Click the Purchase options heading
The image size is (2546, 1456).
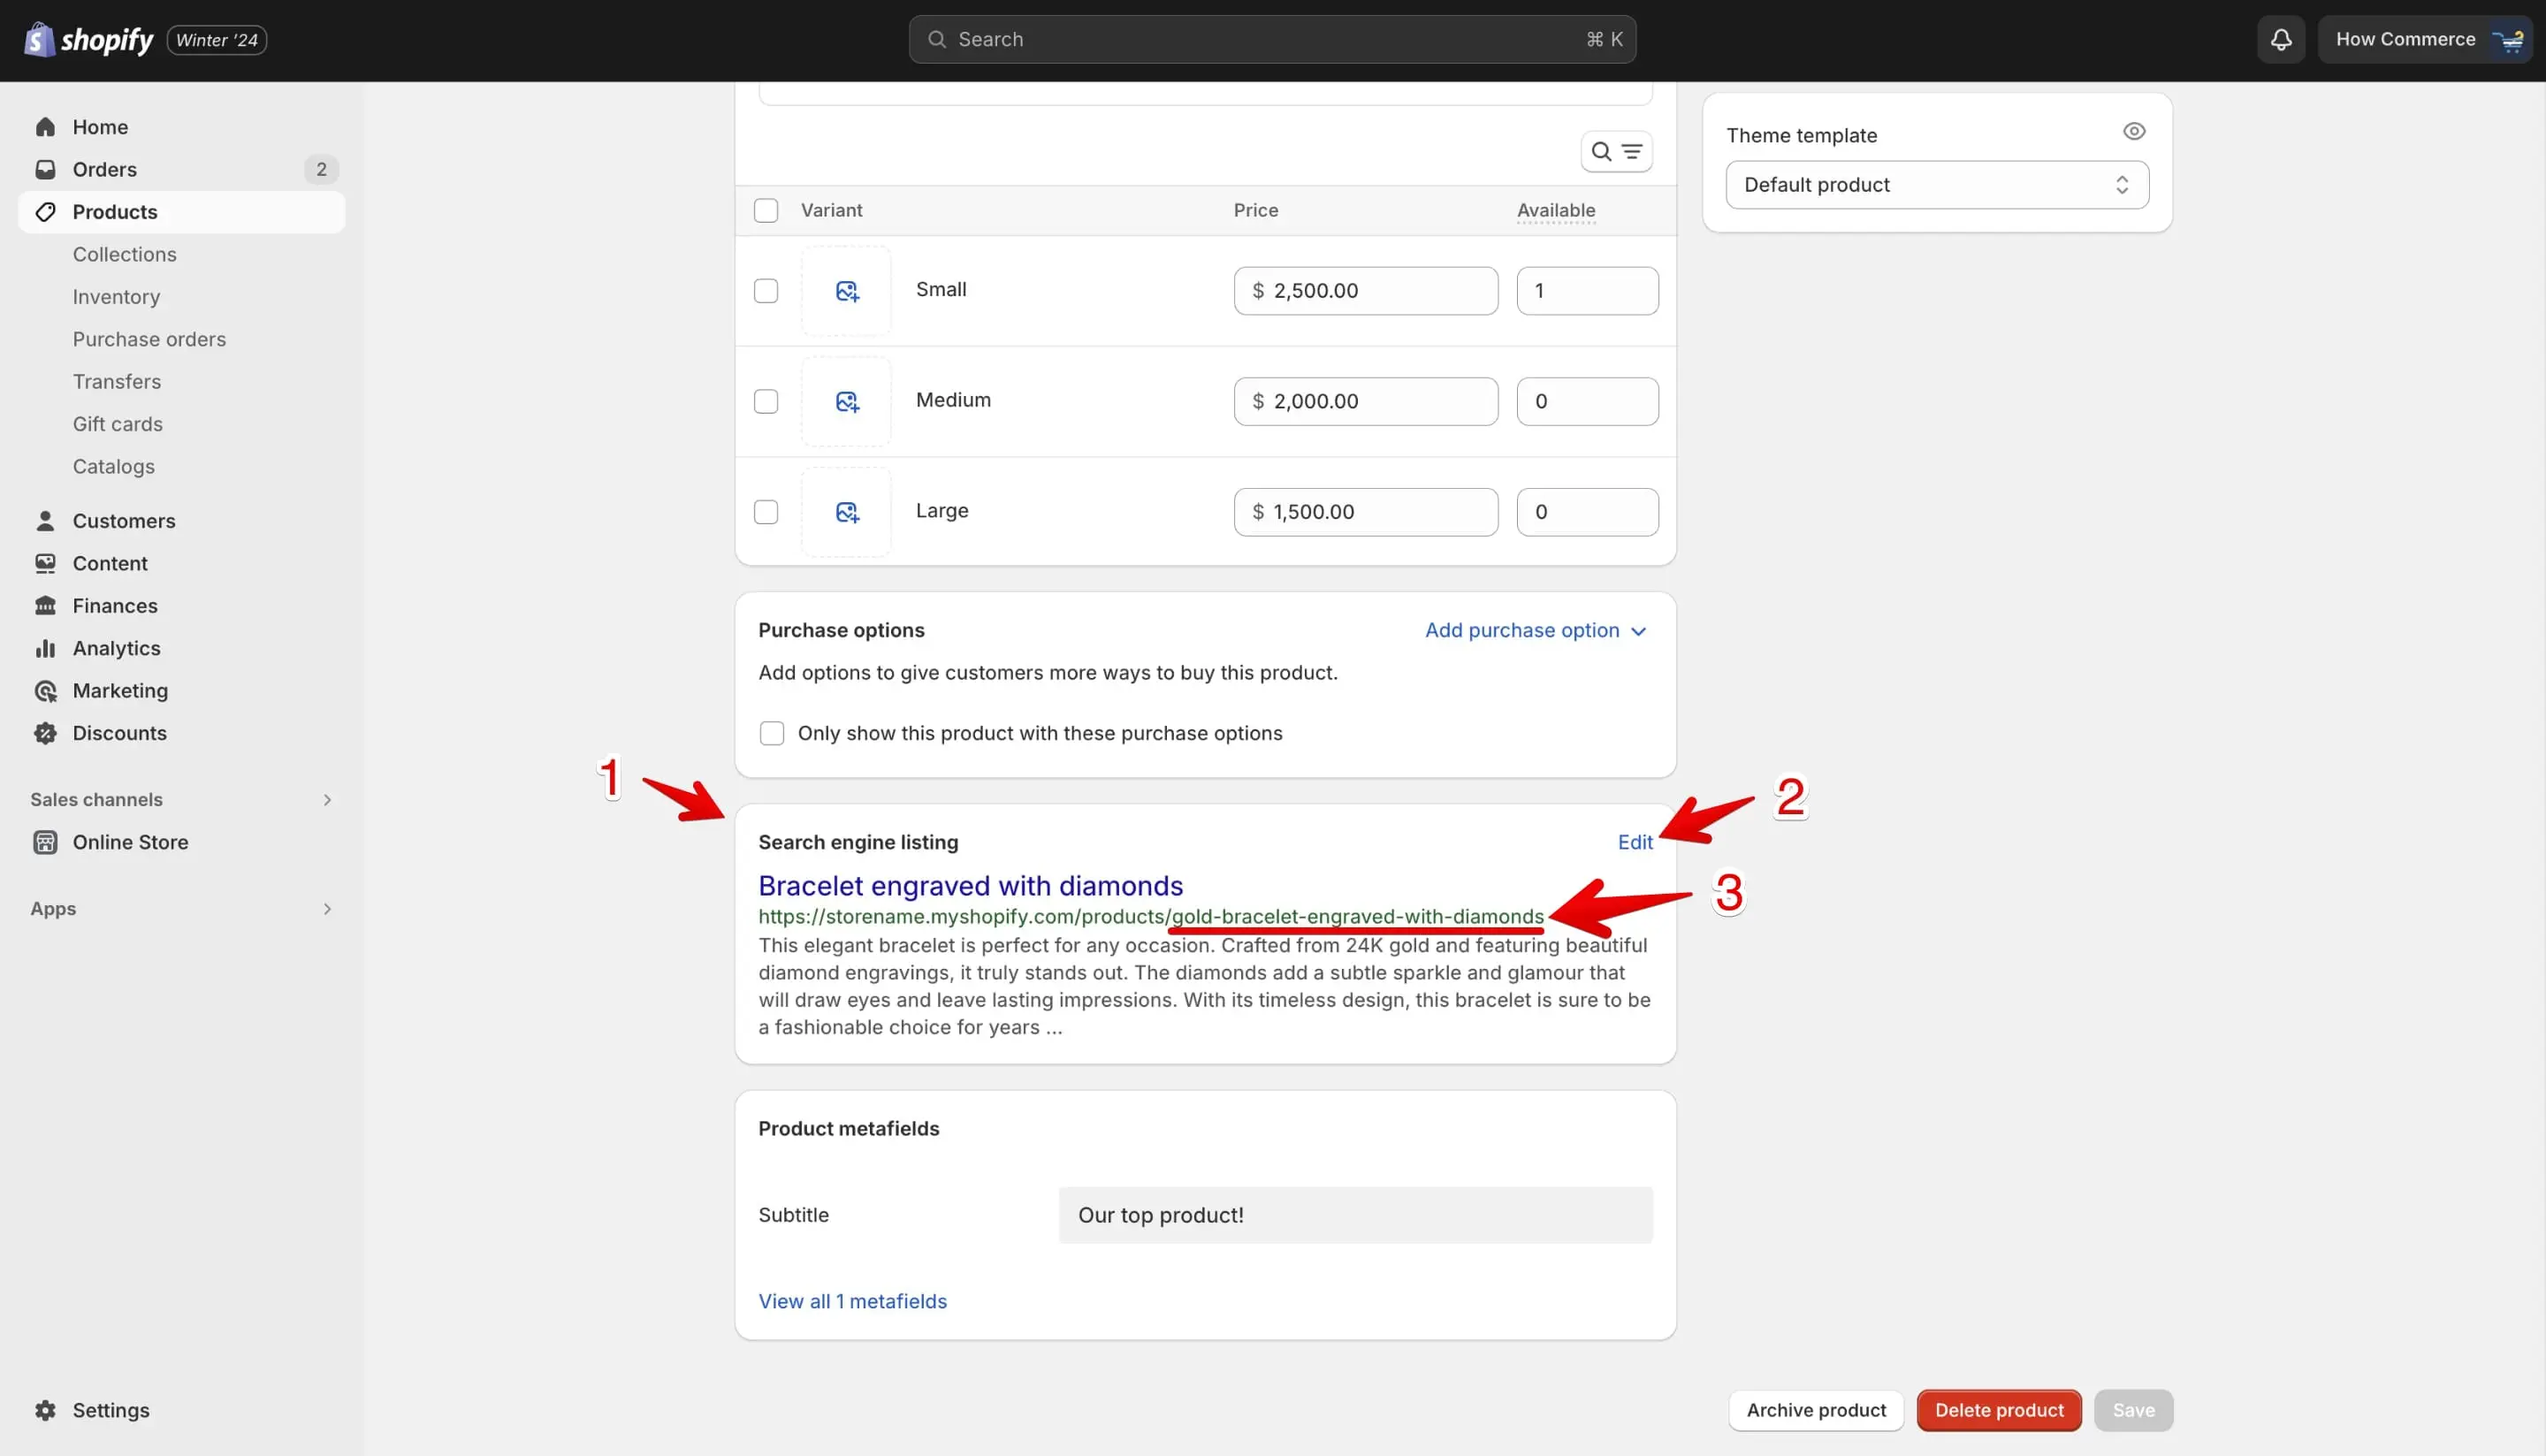pos(841,630)
